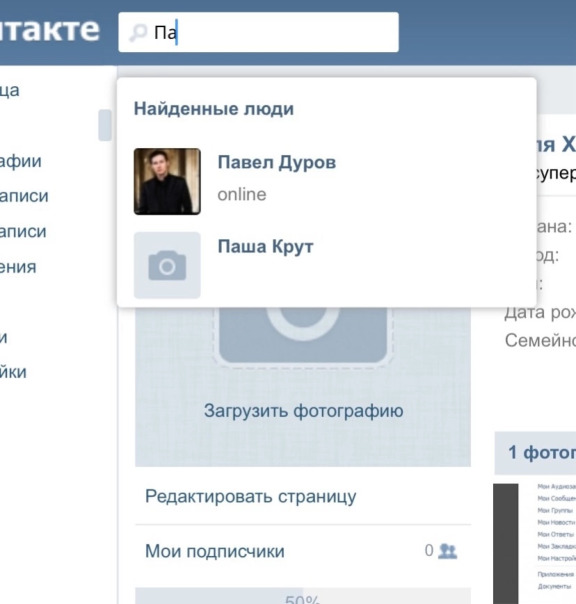Open the 1 фотография album header
The width and height of the screenshot is (576, 604).
pyautogui.click(x=536, y=453)
